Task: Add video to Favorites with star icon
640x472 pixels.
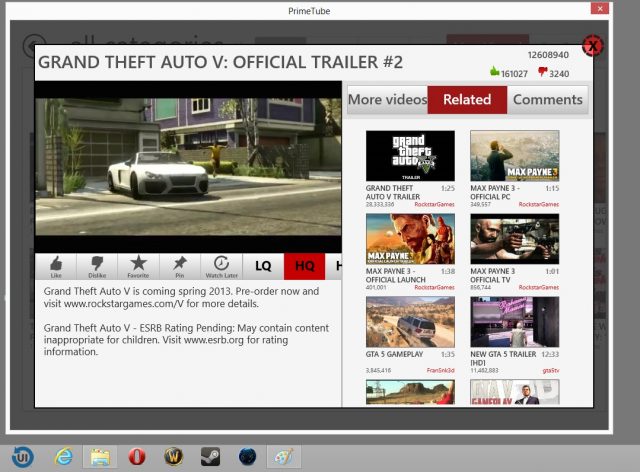Action: point(137,265)
